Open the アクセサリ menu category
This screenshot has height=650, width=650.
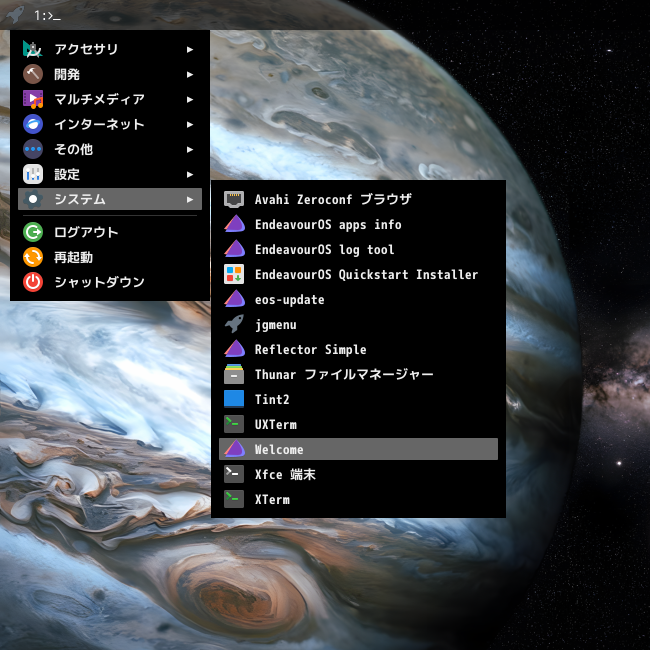click(110, 49)
